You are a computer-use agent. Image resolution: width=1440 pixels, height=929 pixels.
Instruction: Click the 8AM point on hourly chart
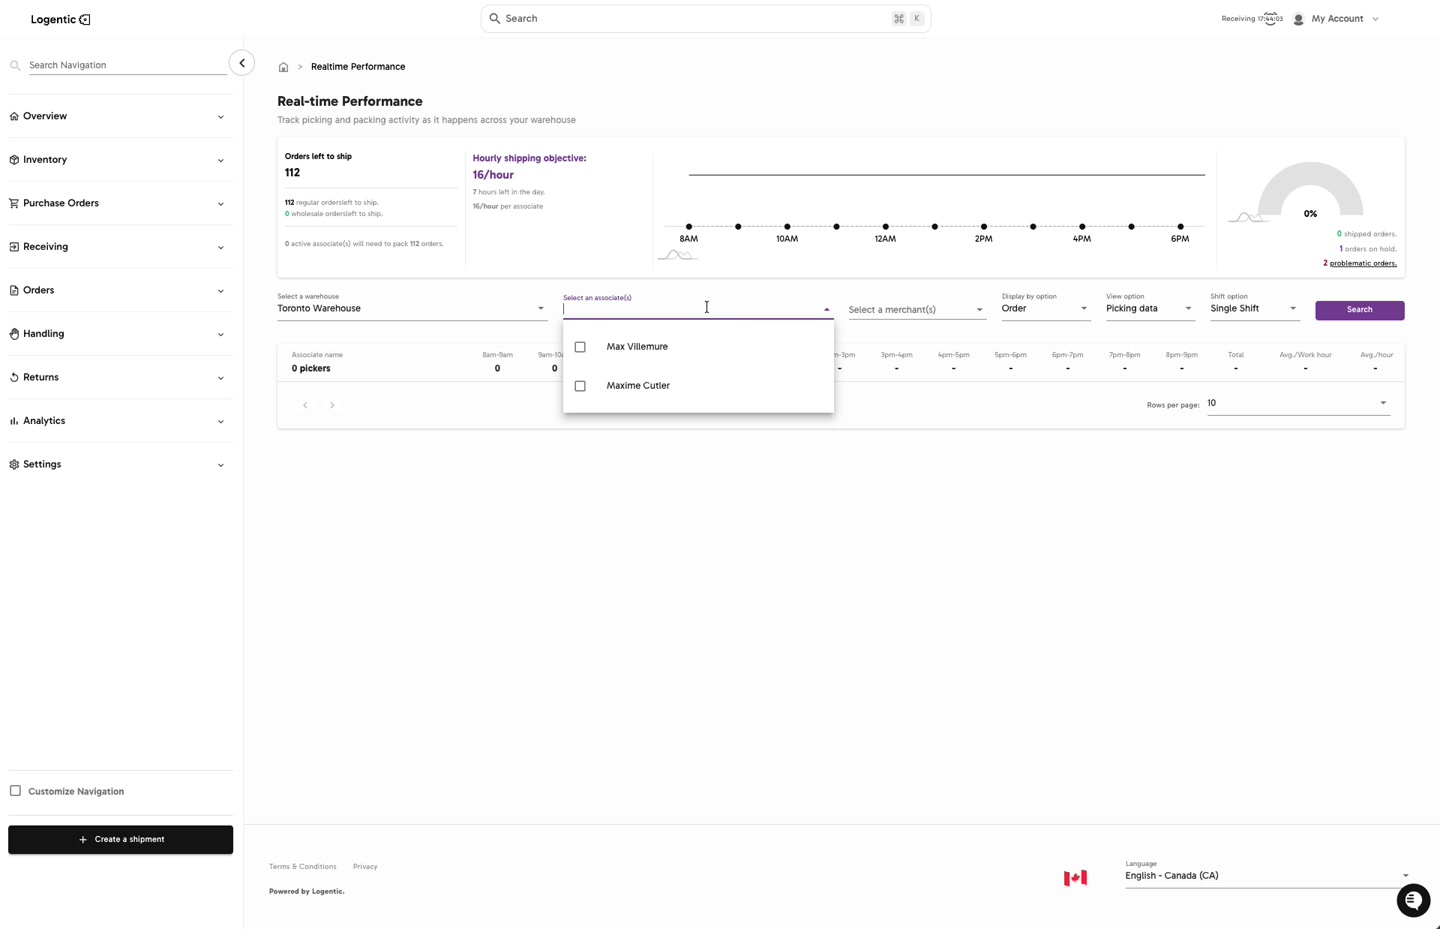tap(689, 227)
